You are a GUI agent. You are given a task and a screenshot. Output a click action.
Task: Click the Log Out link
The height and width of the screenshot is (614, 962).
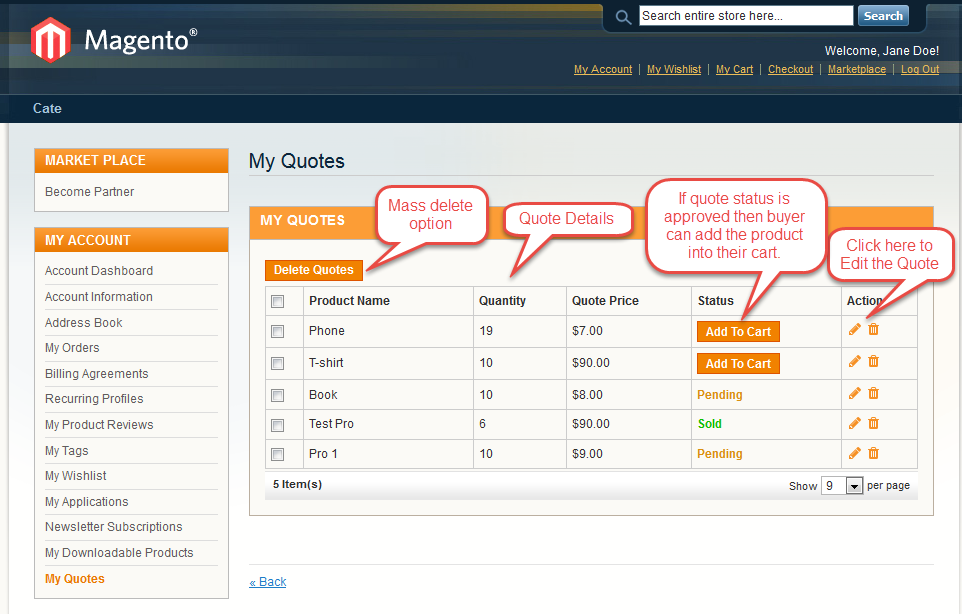[919, 70]
